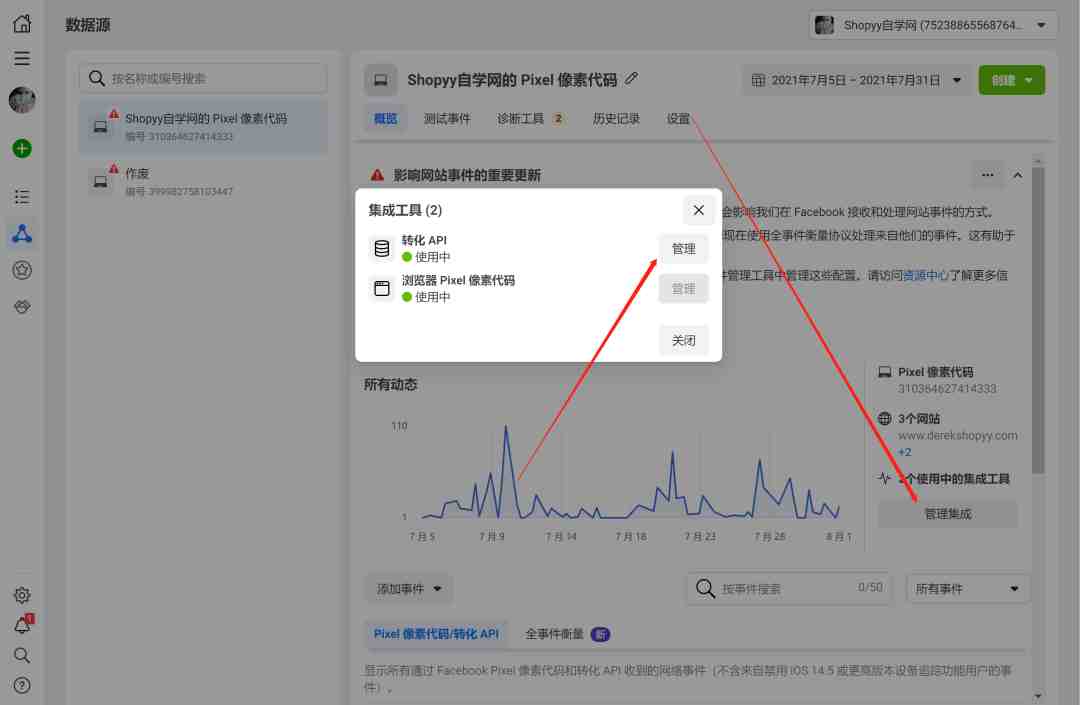The image size is (1080, 705).
Task: Click the 按事件搜索 search field
Action: pos(789,589)
